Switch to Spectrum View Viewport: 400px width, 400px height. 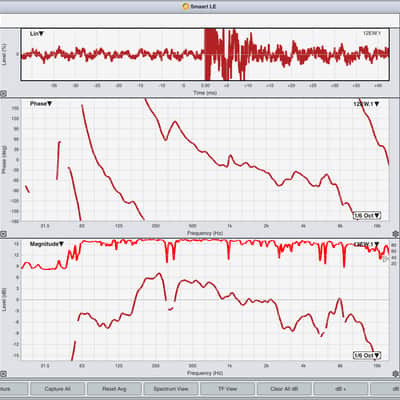click(x=171, y=389)
